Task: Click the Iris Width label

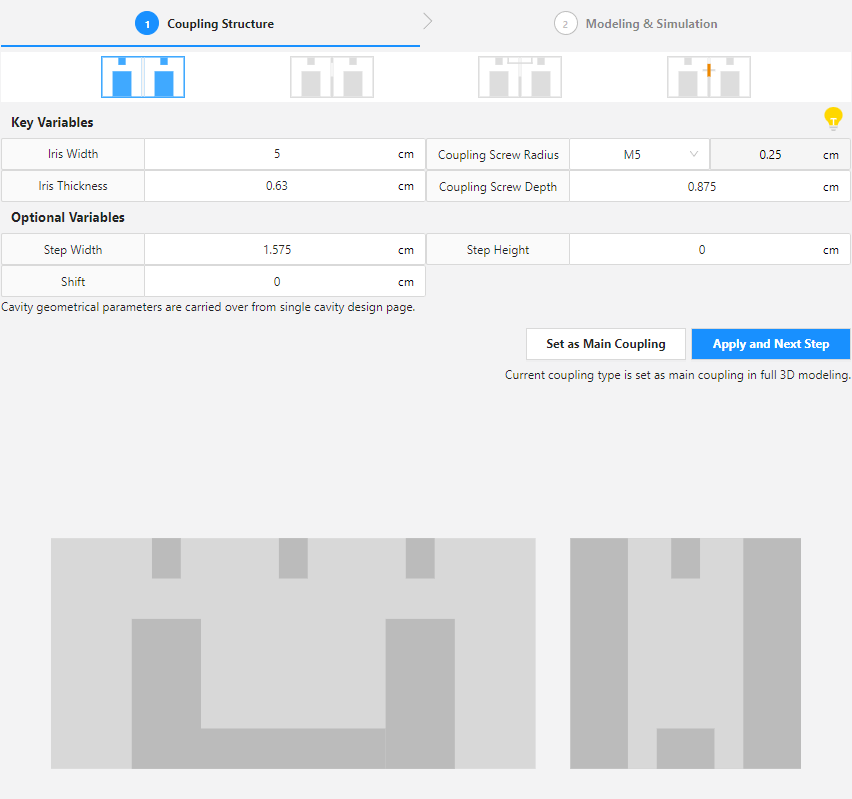Action: point(73,154)
